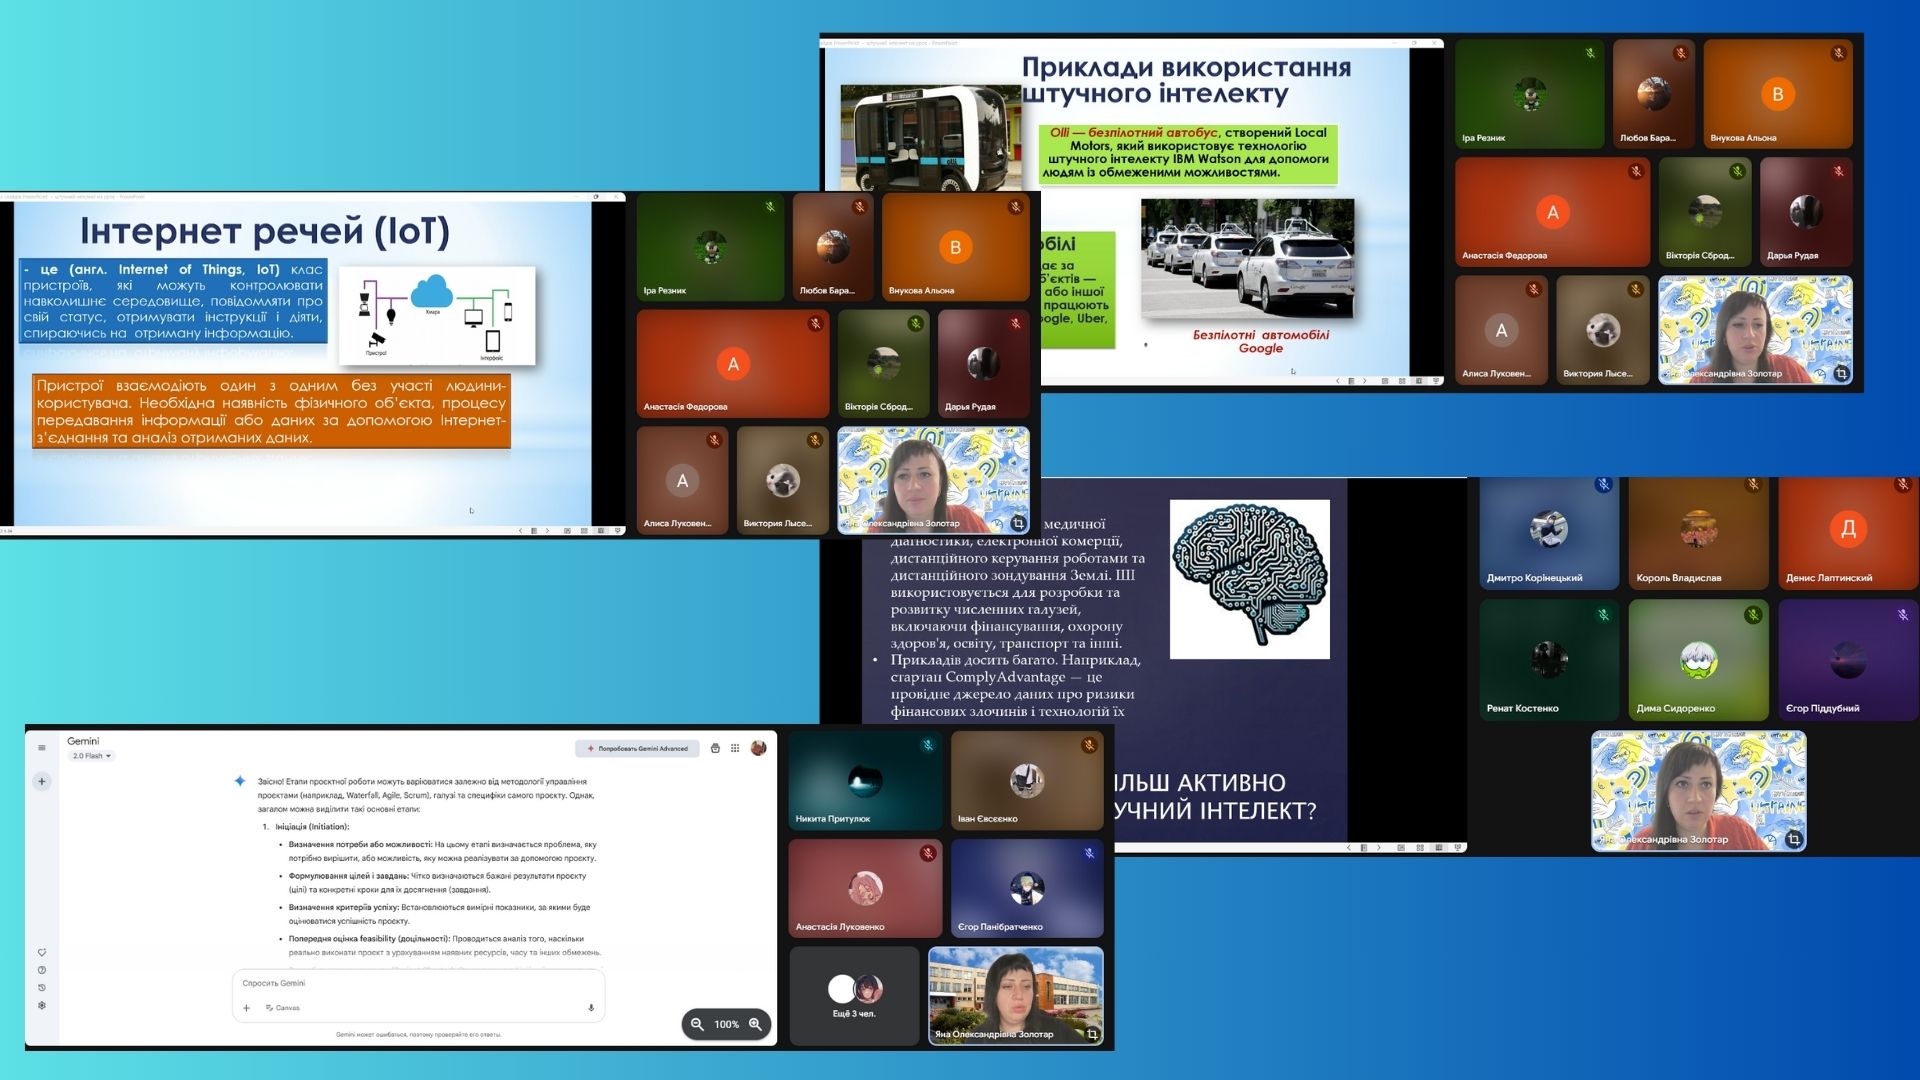Expand the 2.0 Flash model selector

tap(92, 756)
